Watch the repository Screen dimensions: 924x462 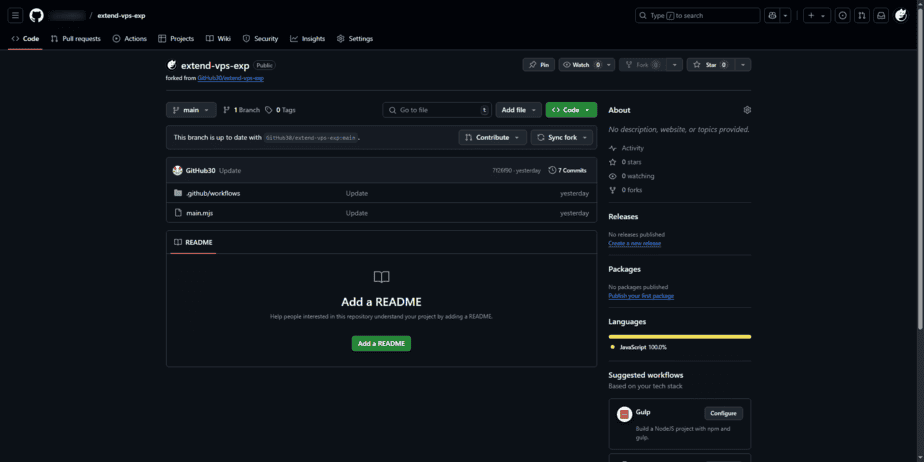(581, 65)
